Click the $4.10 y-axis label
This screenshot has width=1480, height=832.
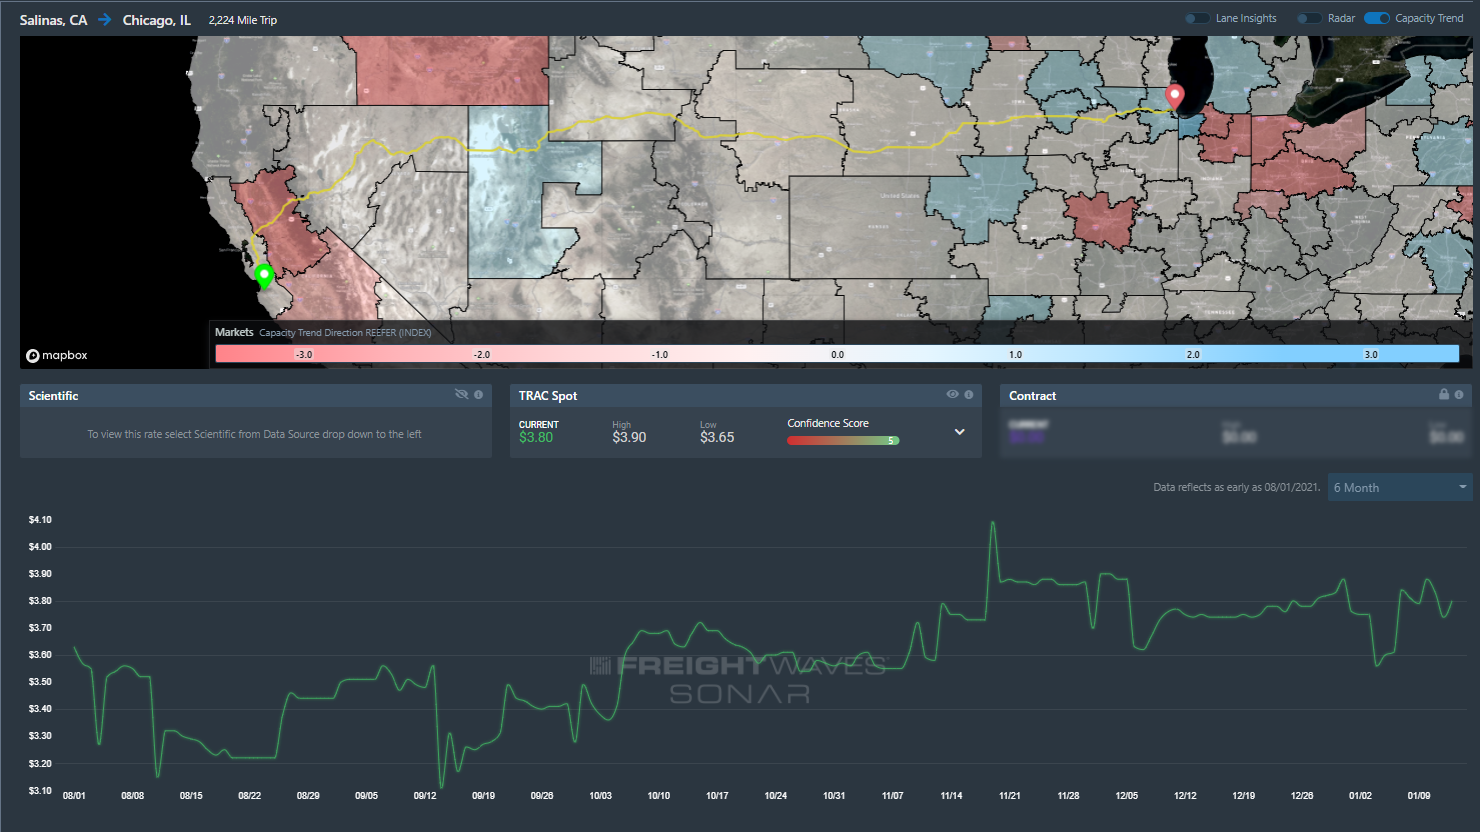point(40,520)
